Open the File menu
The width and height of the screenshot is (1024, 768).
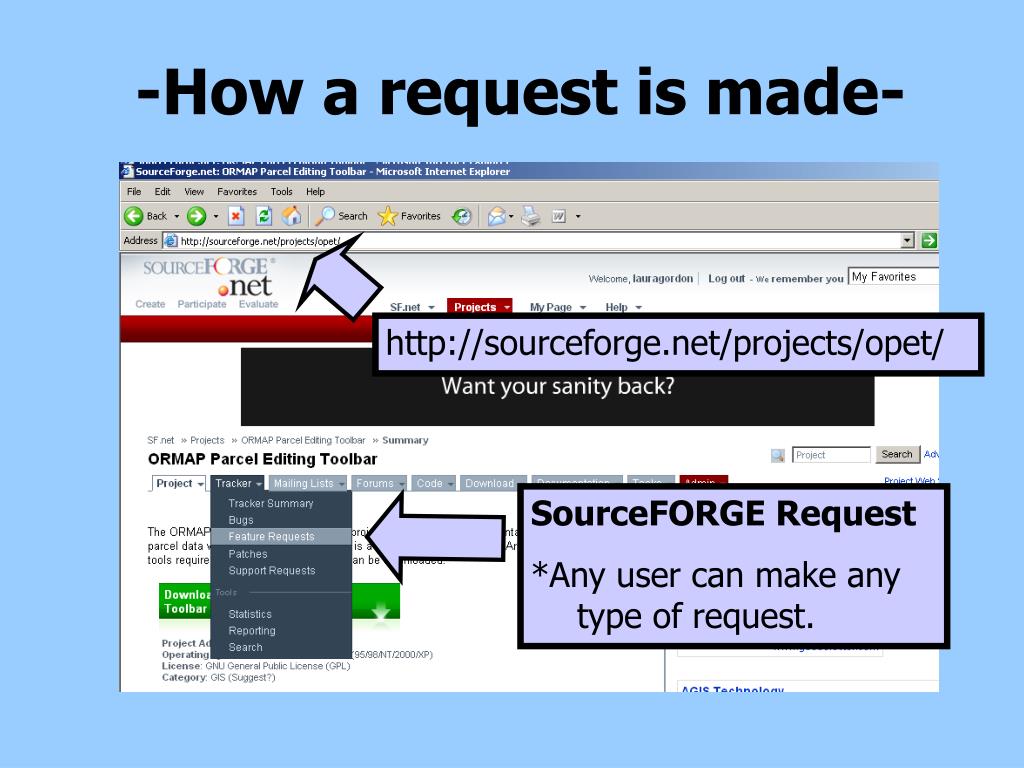134,191
